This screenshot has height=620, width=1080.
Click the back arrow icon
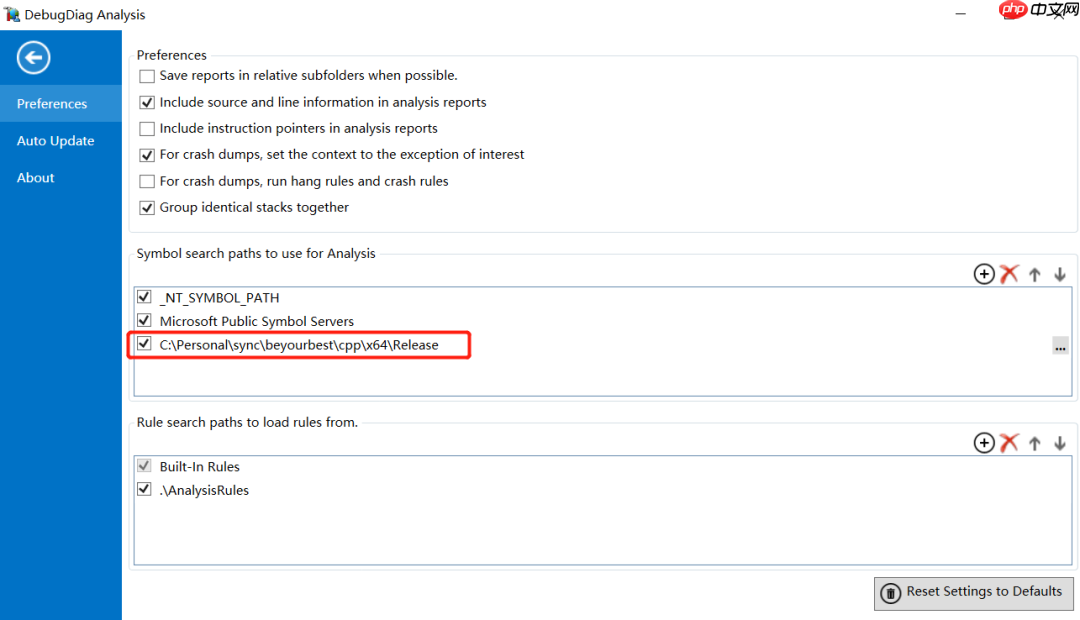pos(33,58)
